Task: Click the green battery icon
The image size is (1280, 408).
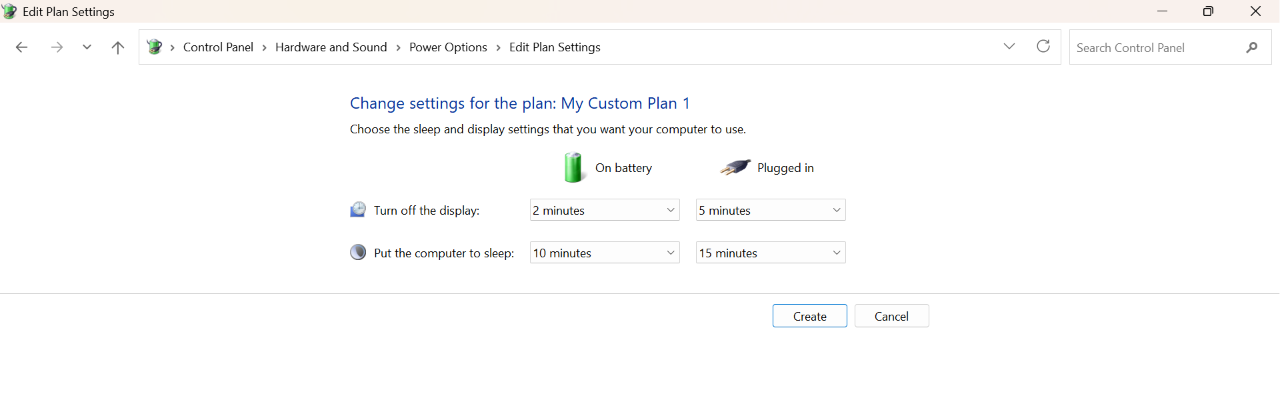Action: click(x=574, y=167)
